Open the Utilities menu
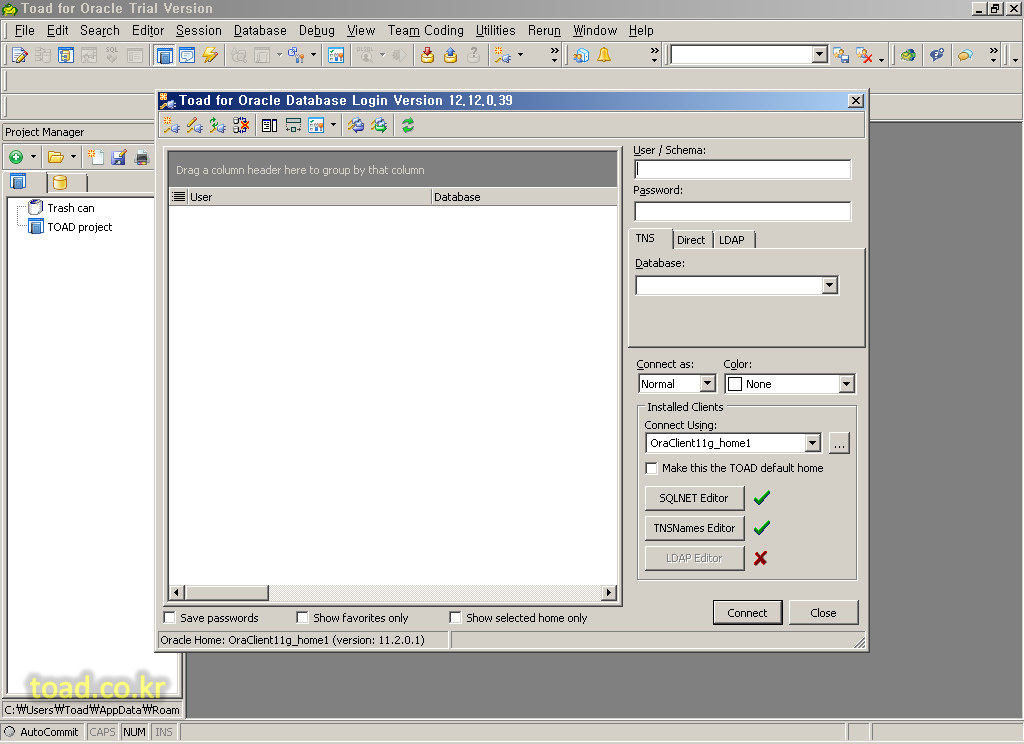This screenshot has height=744, width=1024. (495, 31)
